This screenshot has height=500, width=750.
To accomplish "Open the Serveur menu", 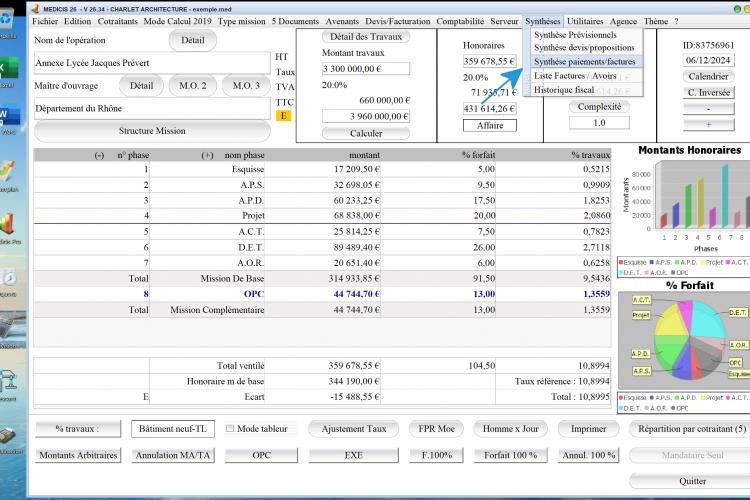I will [x=504, y=22].
